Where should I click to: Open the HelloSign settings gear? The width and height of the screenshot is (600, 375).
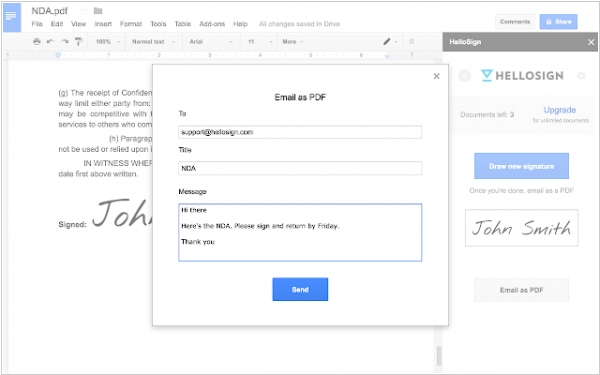pos(581,76)
